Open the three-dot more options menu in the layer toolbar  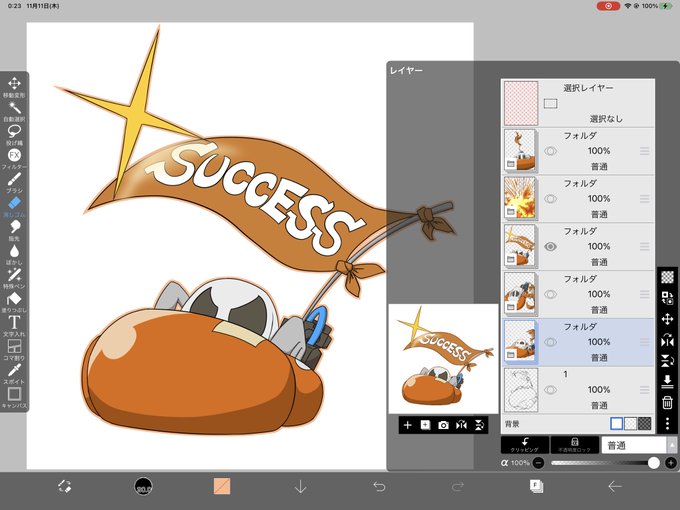pos(667,423)
